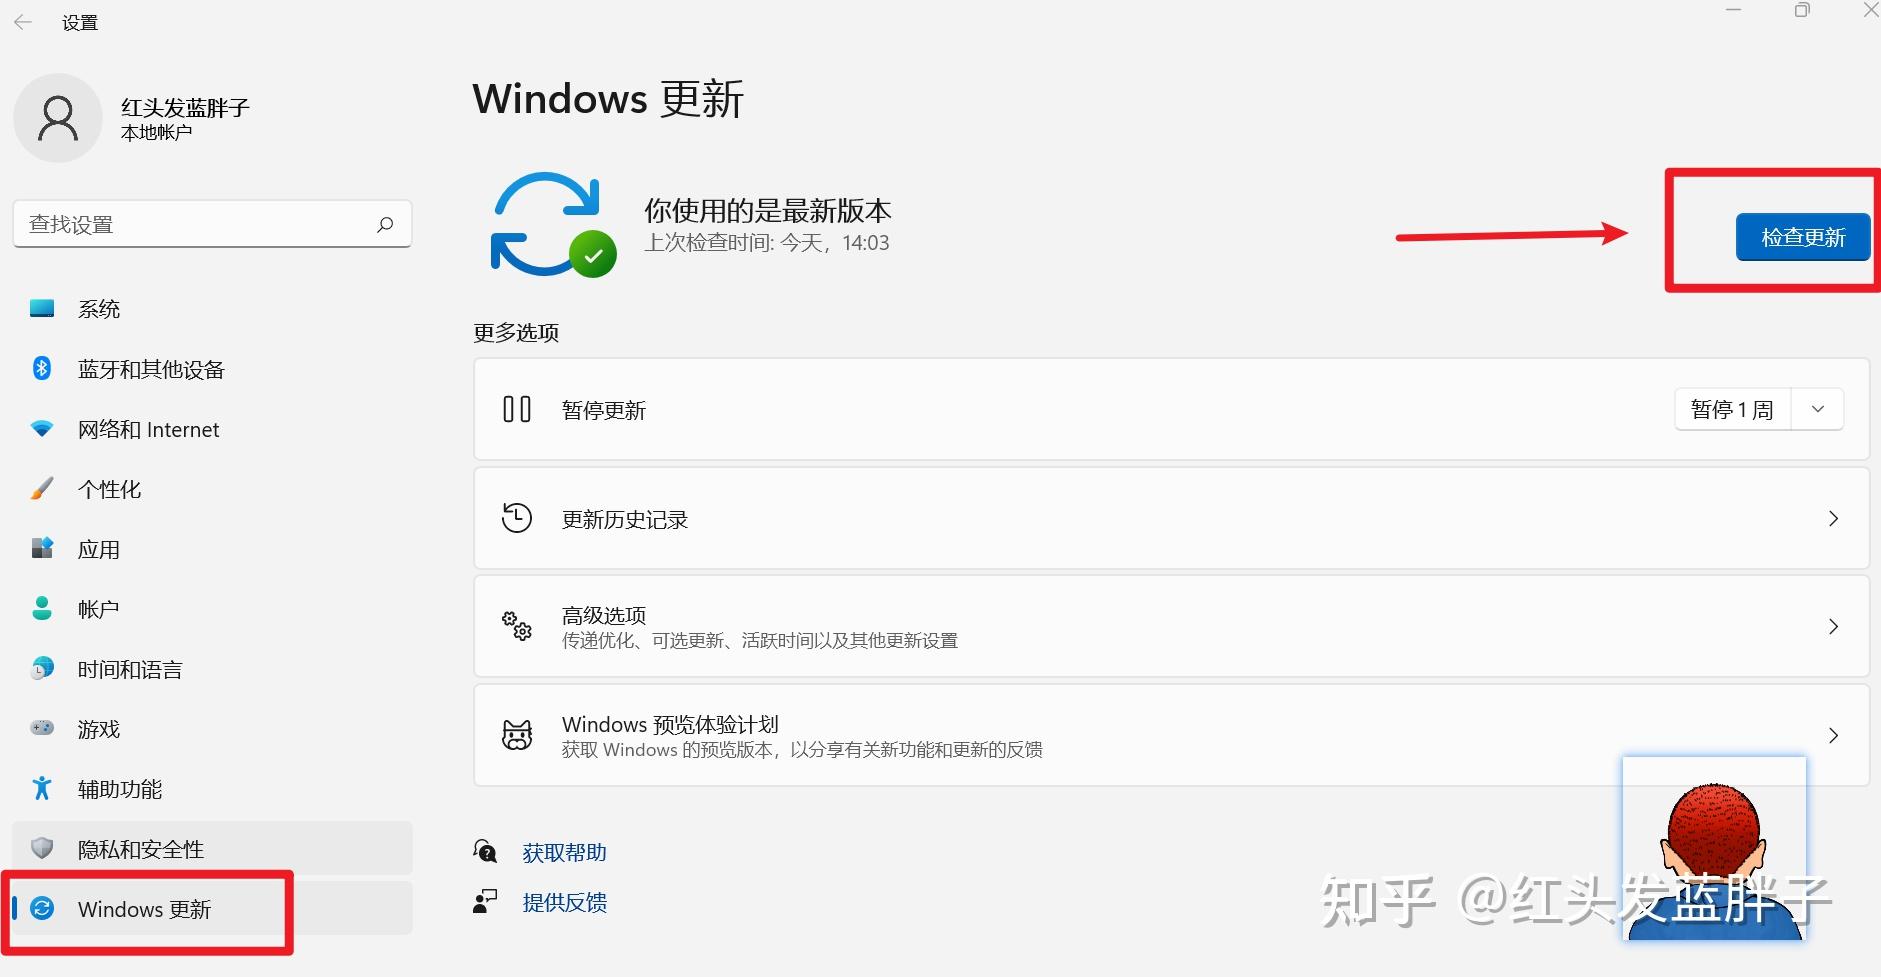
Task: Click the Insider Program cat icon
Action: point(517,736)
